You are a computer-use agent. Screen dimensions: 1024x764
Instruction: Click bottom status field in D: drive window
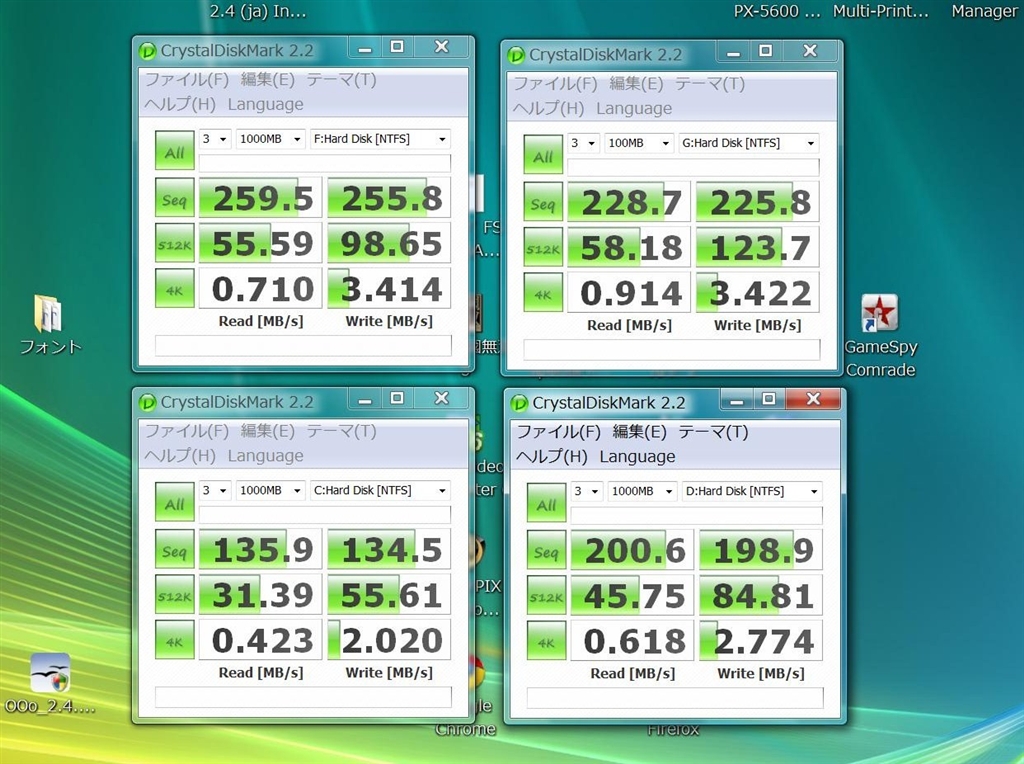click(675, 697)
